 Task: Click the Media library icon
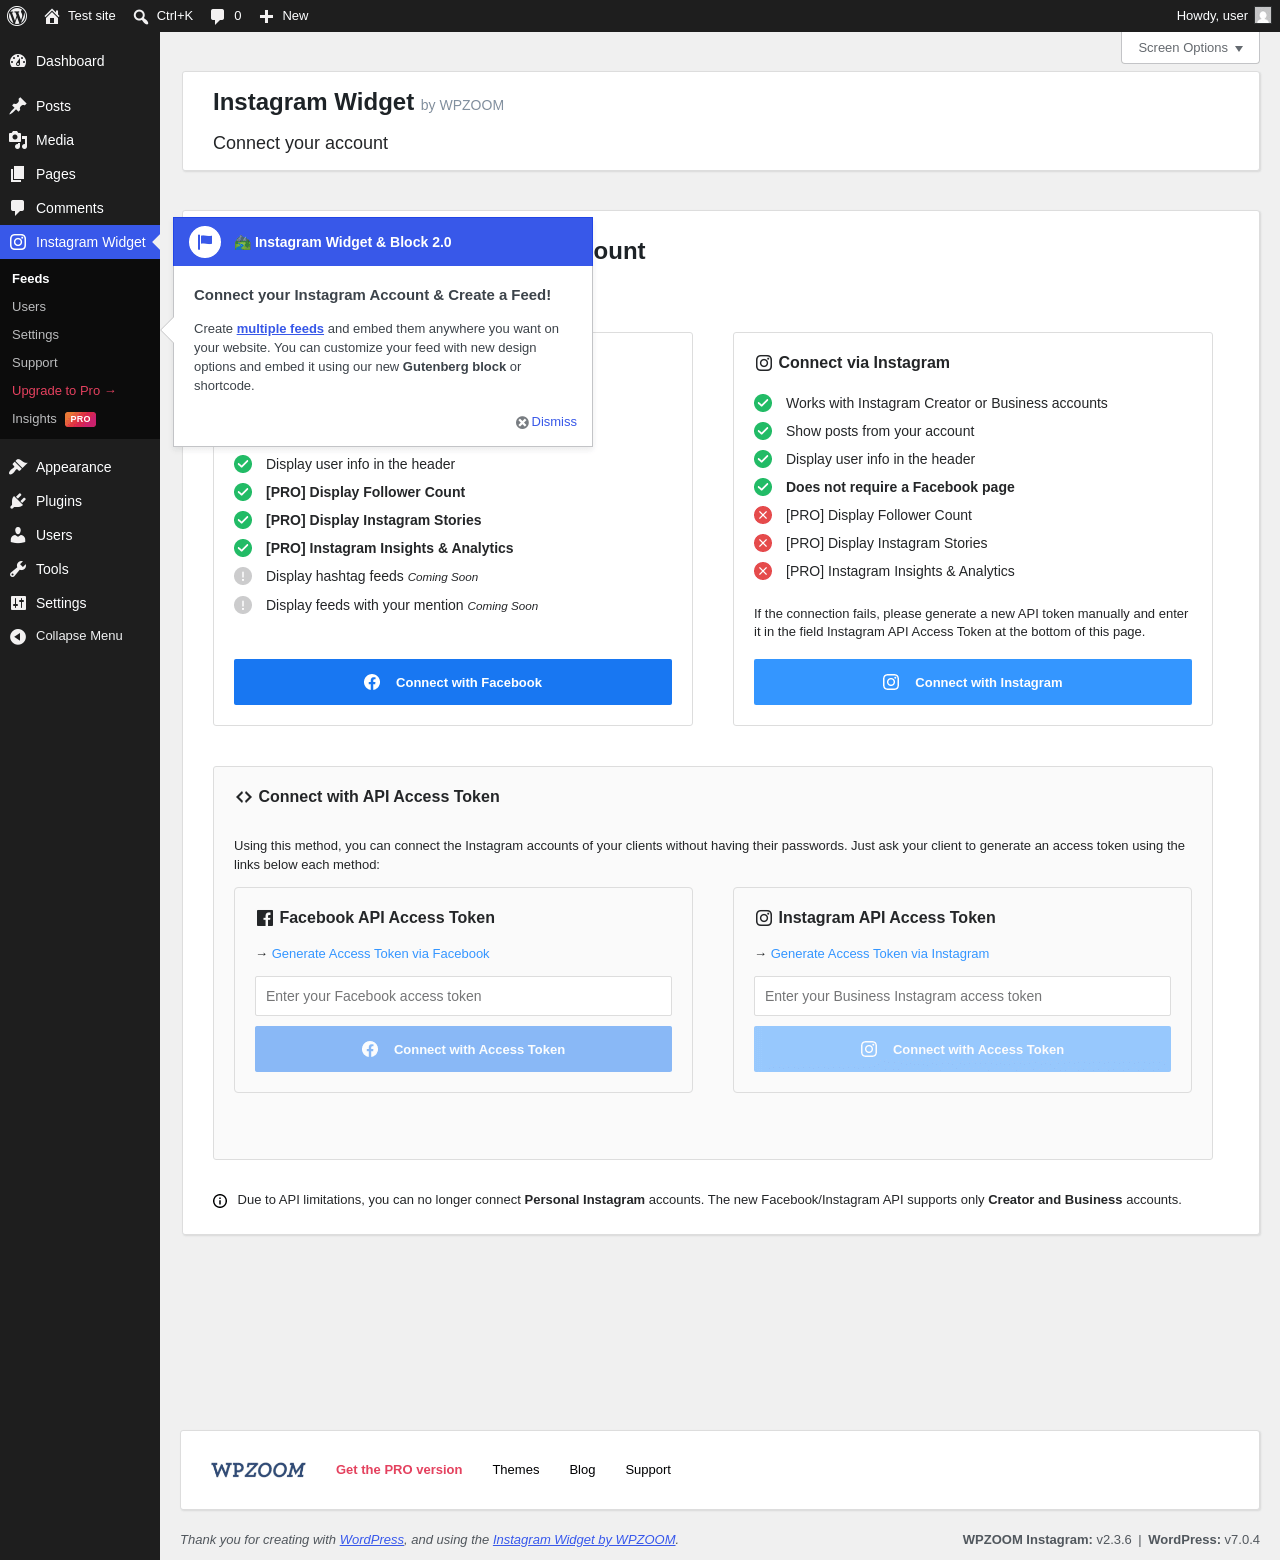(18, 140)
